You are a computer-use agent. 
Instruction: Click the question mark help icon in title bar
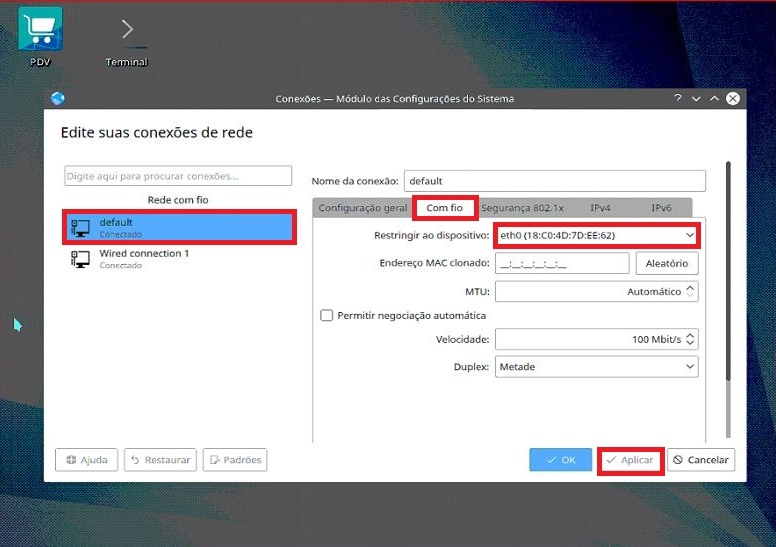678,98
